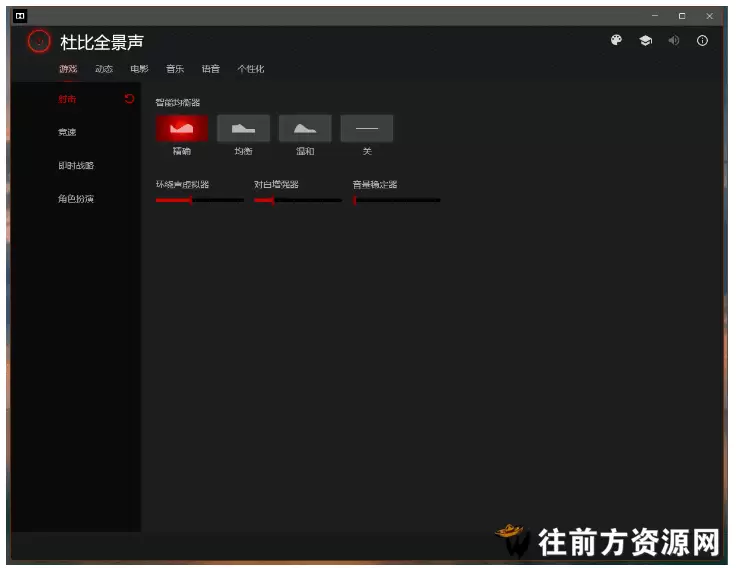Switch to the 语音 tab

click(211, 69)
